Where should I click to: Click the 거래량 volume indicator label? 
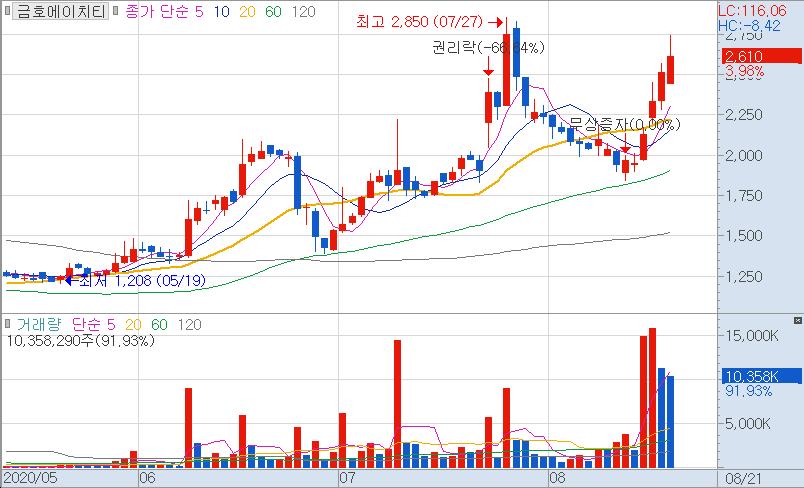[39, 324]
